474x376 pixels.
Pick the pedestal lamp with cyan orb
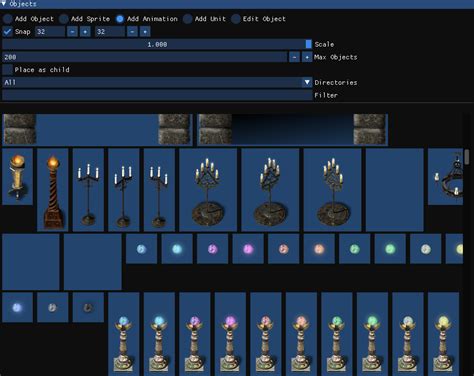(x=159, y=334)
